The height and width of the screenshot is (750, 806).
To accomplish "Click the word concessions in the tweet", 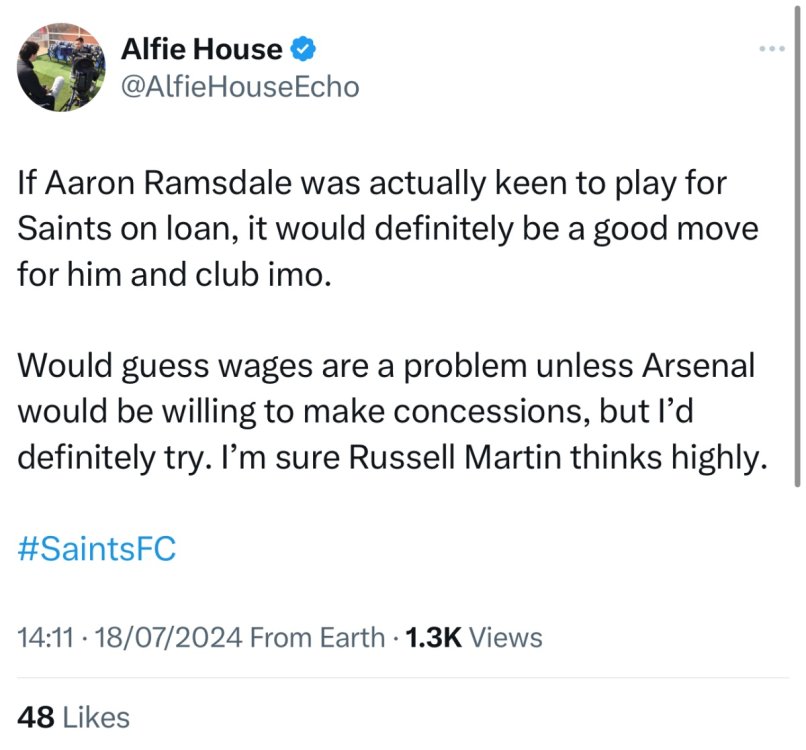I will [x=503, y=412].
